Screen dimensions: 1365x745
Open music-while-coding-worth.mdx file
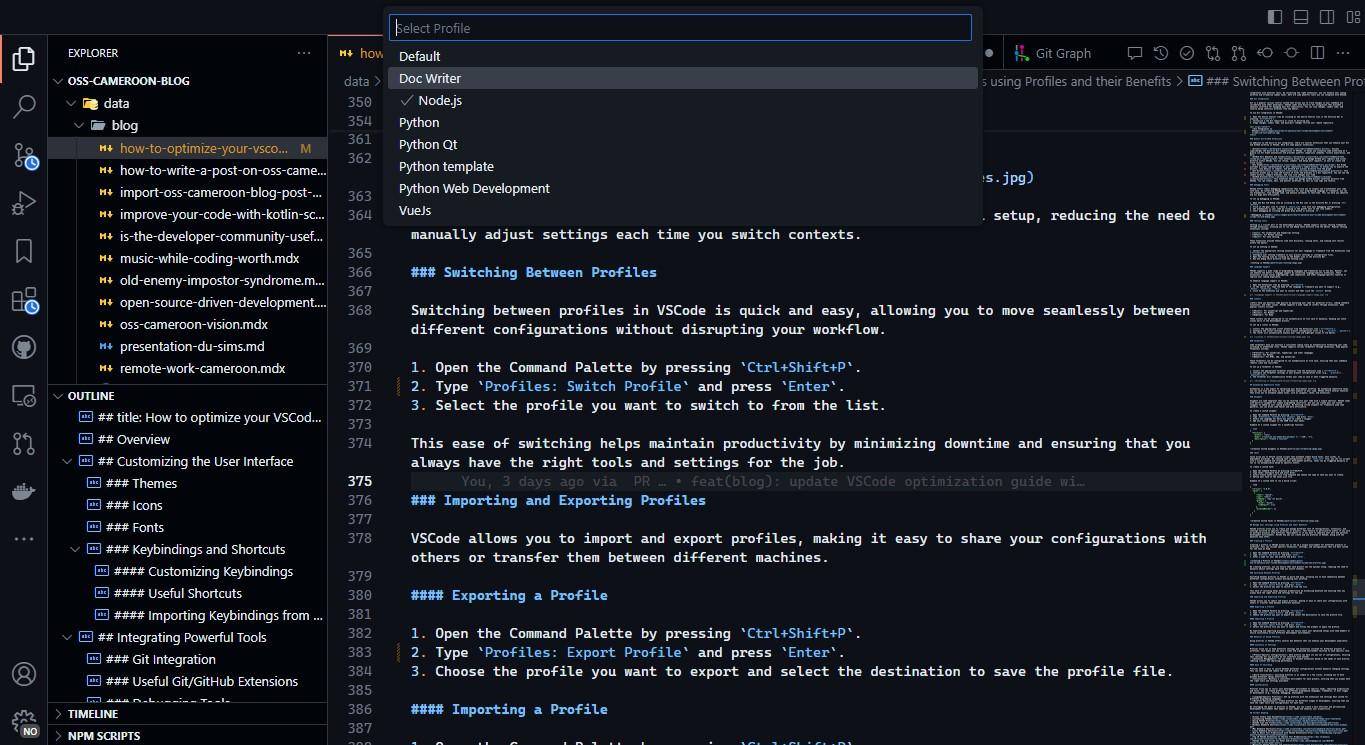coord(188,258)
